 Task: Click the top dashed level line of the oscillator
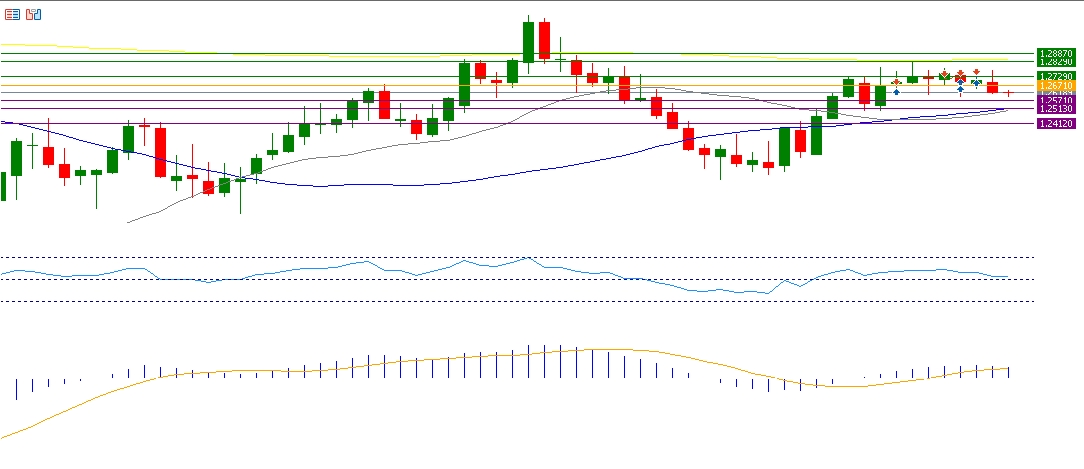(500, 257)
